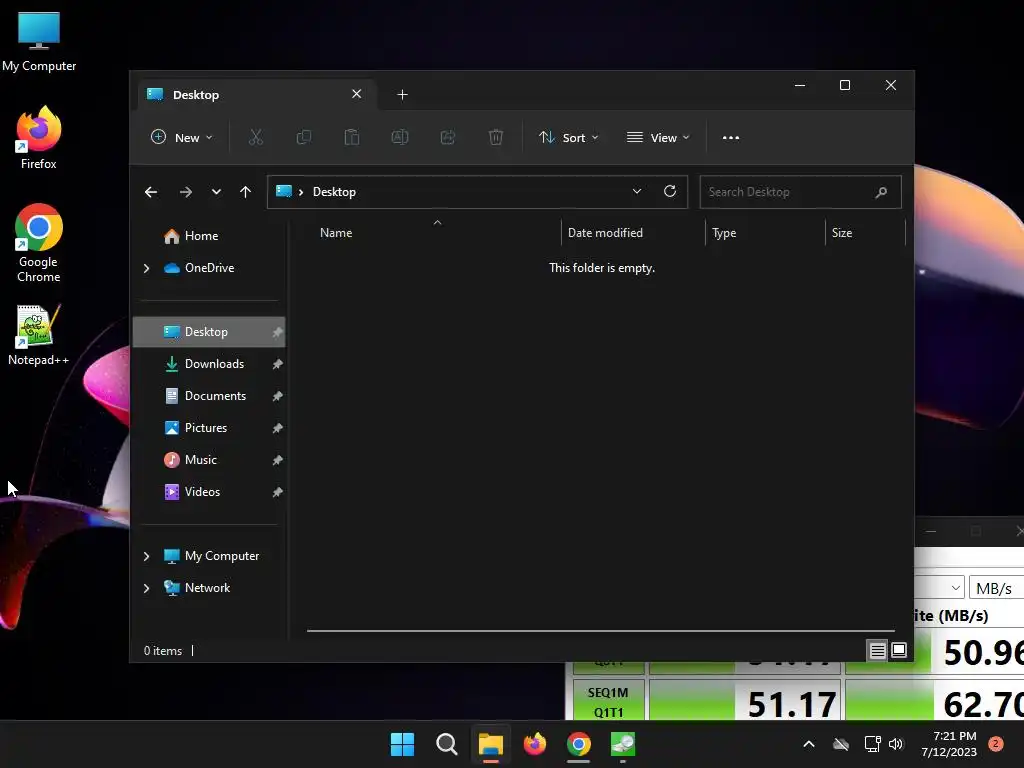Click the Search Desktop input field

tap(800, 192)
